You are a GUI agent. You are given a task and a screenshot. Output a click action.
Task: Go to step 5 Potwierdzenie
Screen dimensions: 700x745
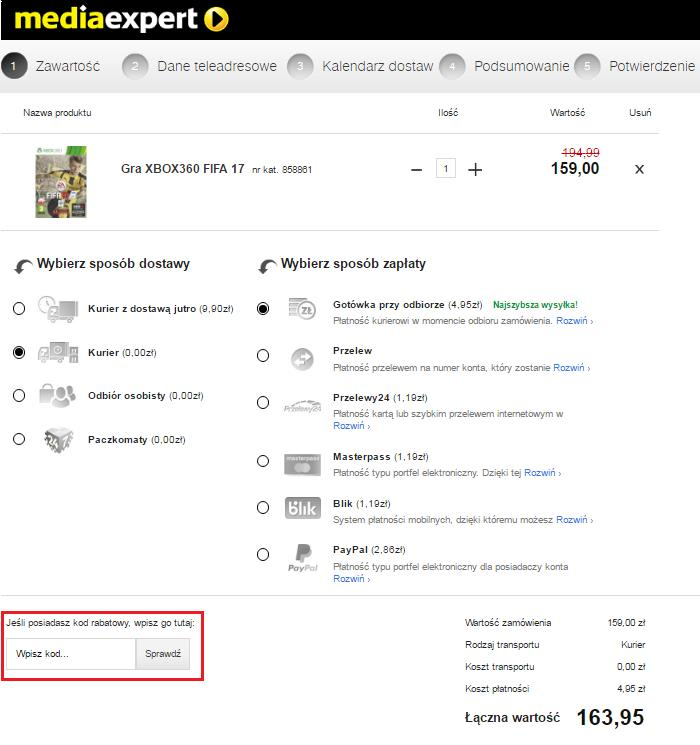[x=634, y=66]
